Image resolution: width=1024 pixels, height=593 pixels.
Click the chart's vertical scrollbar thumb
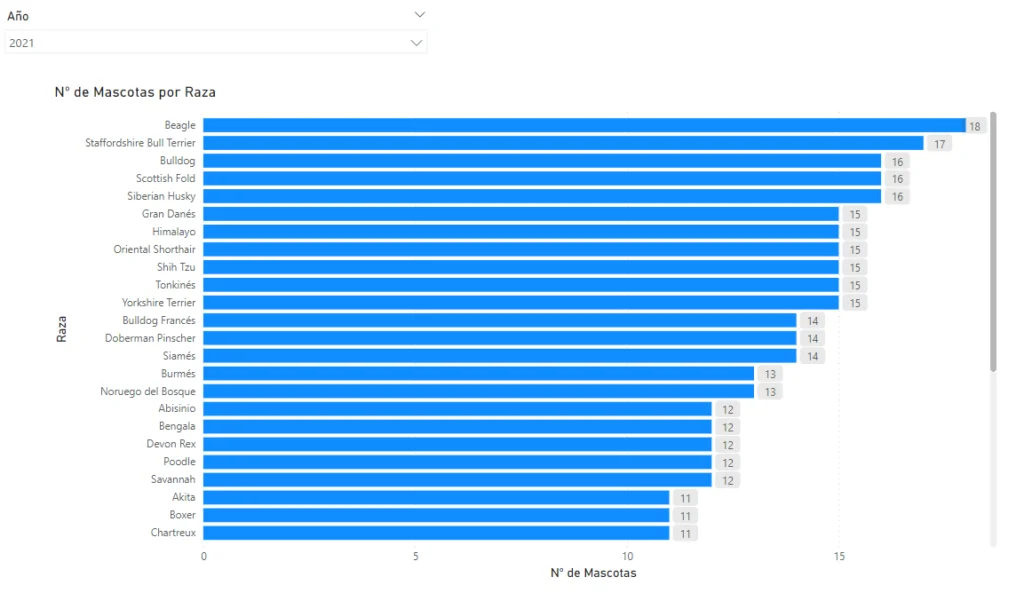click(993, 240)
